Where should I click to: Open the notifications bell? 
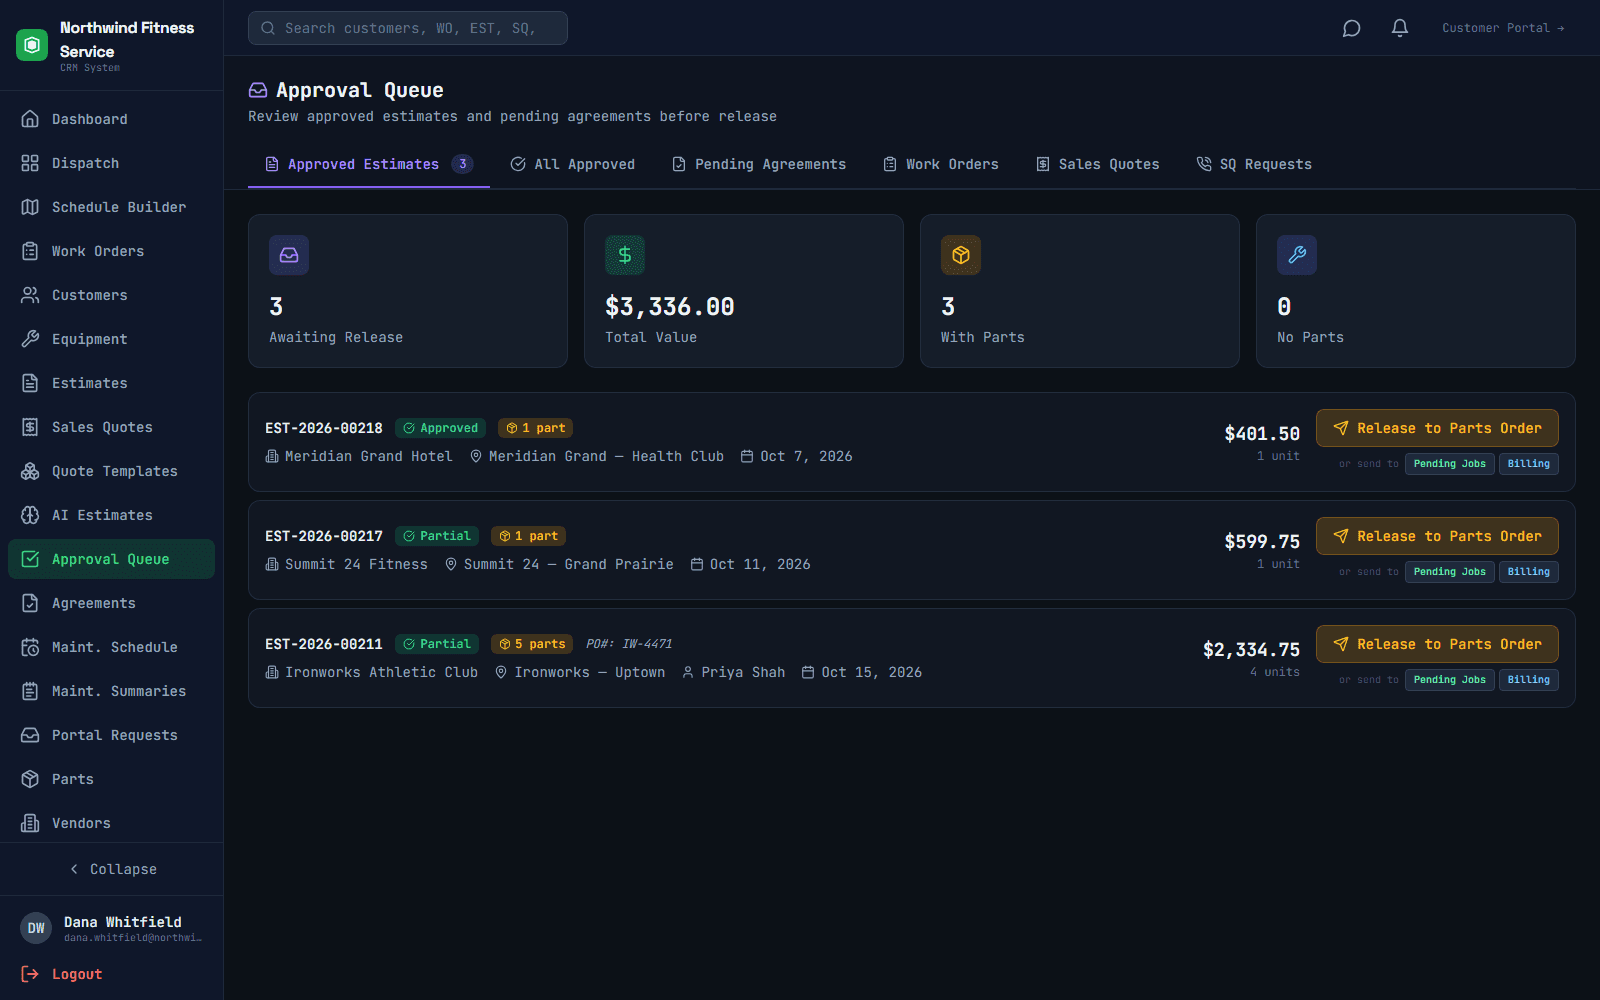pos(1400,28)
